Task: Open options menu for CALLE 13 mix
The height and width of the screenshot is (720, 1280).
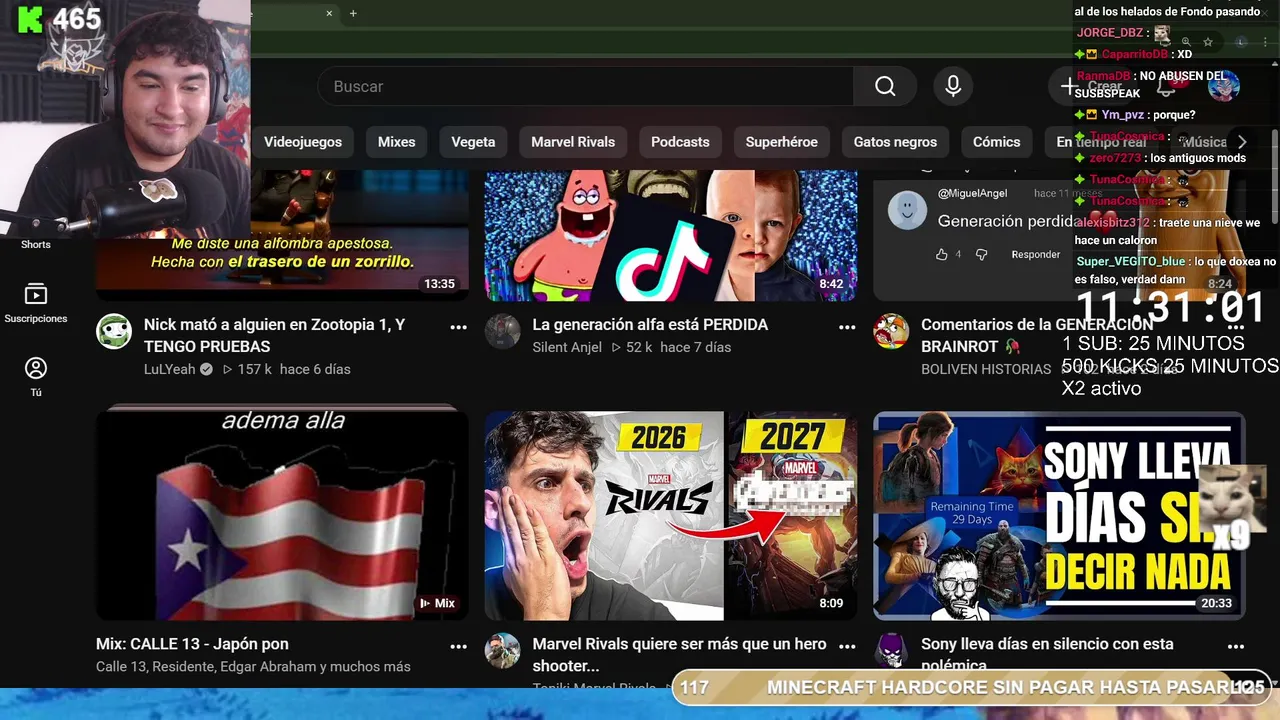Action: [458, 646]
